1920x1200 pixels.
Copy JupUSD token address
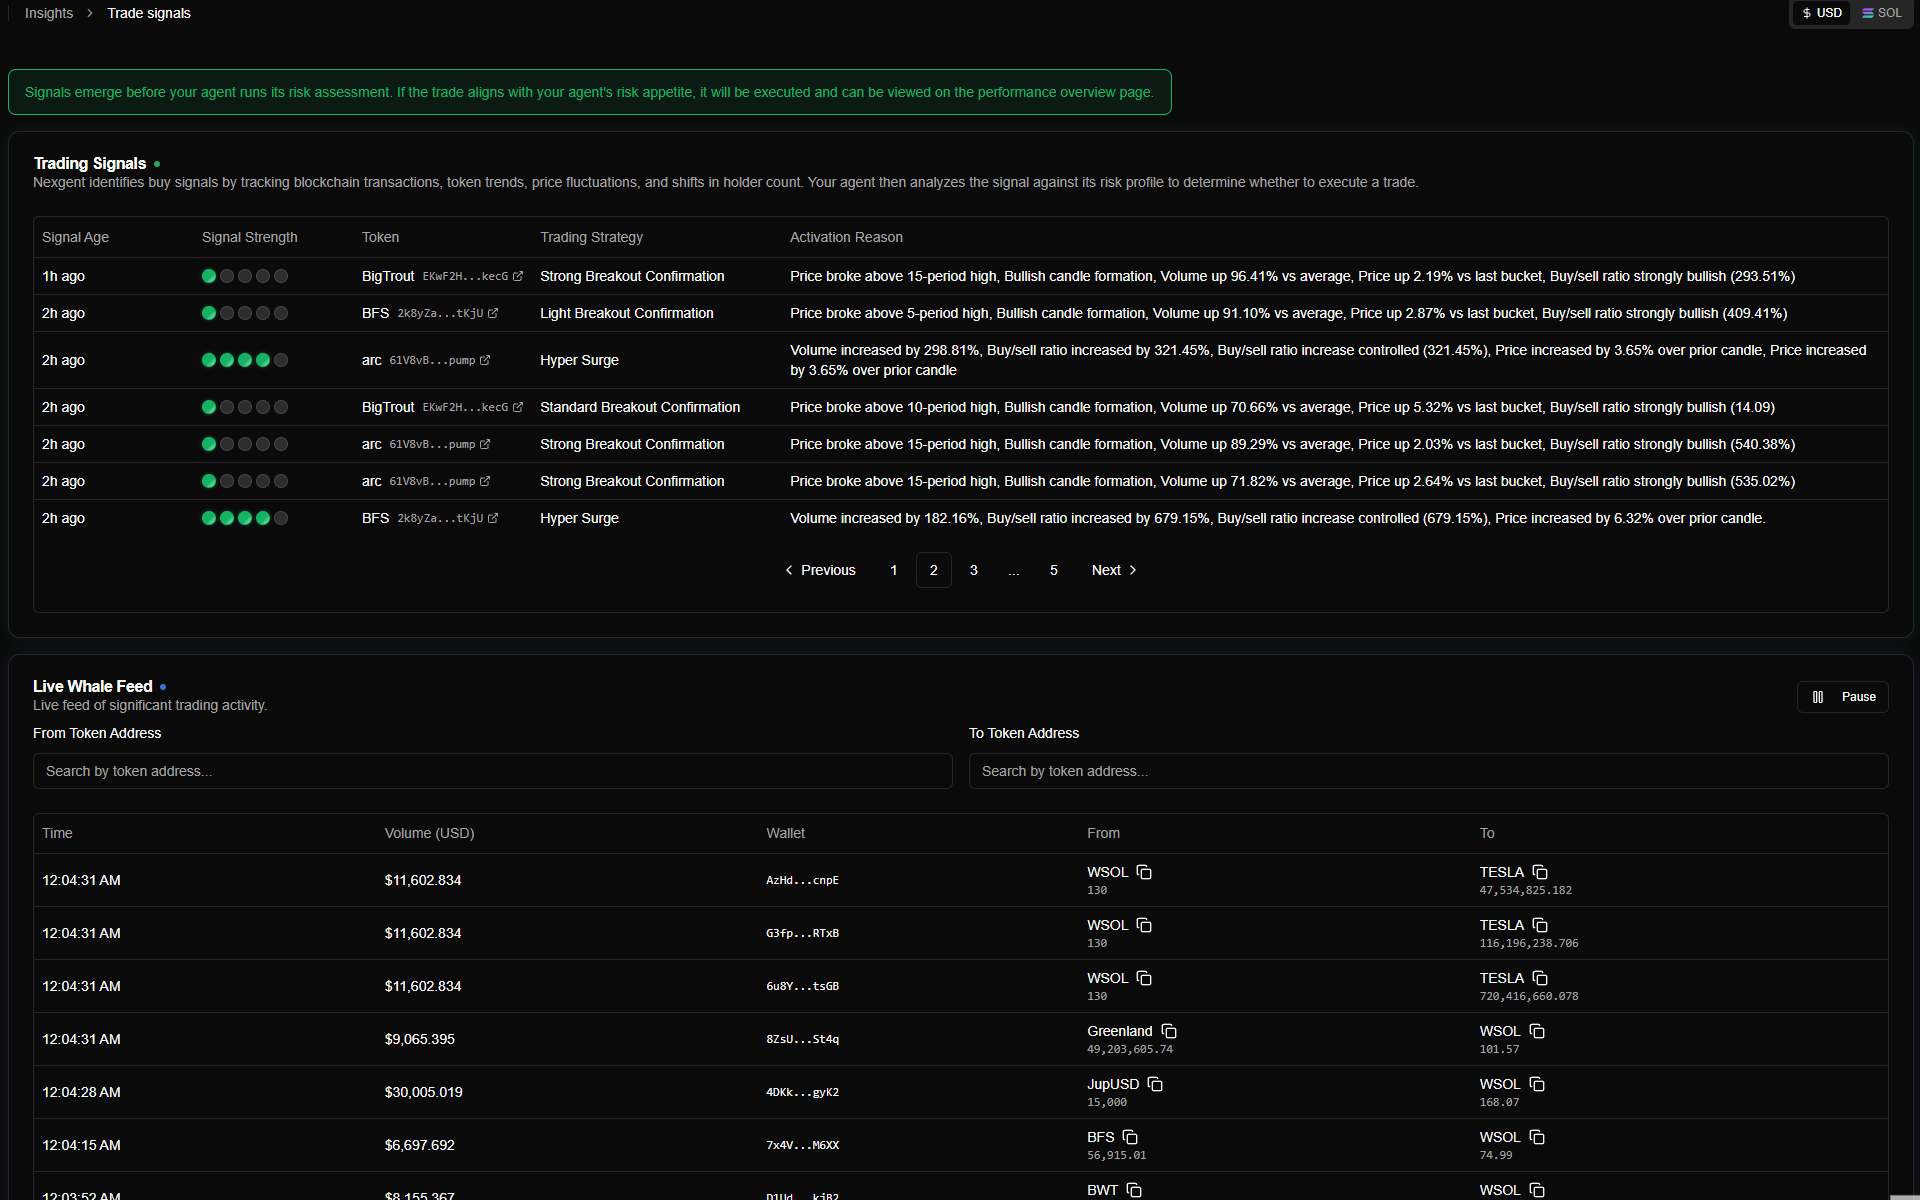[x=1155, y=1084]
